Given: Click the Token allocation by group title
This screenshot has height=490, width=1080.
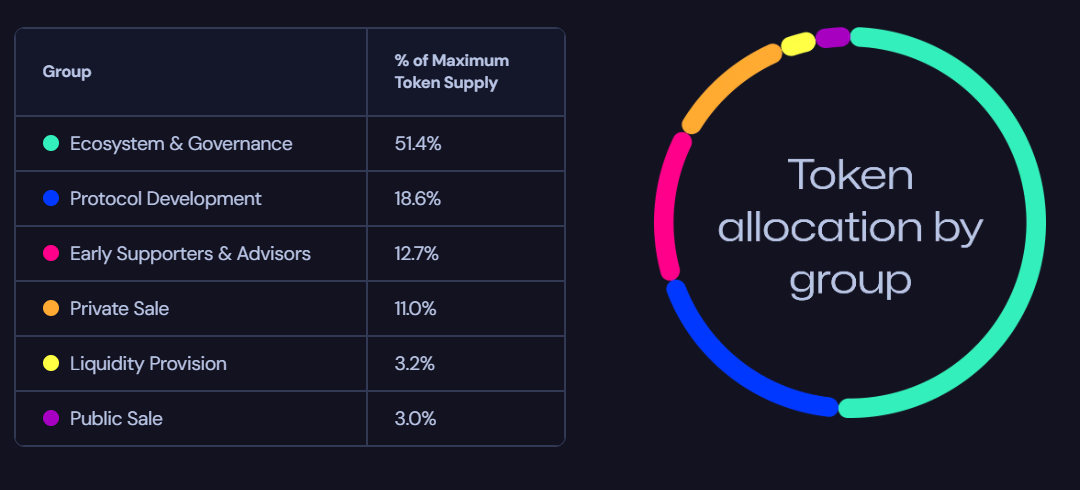Looking at the screenshot, I should point(851,227).
